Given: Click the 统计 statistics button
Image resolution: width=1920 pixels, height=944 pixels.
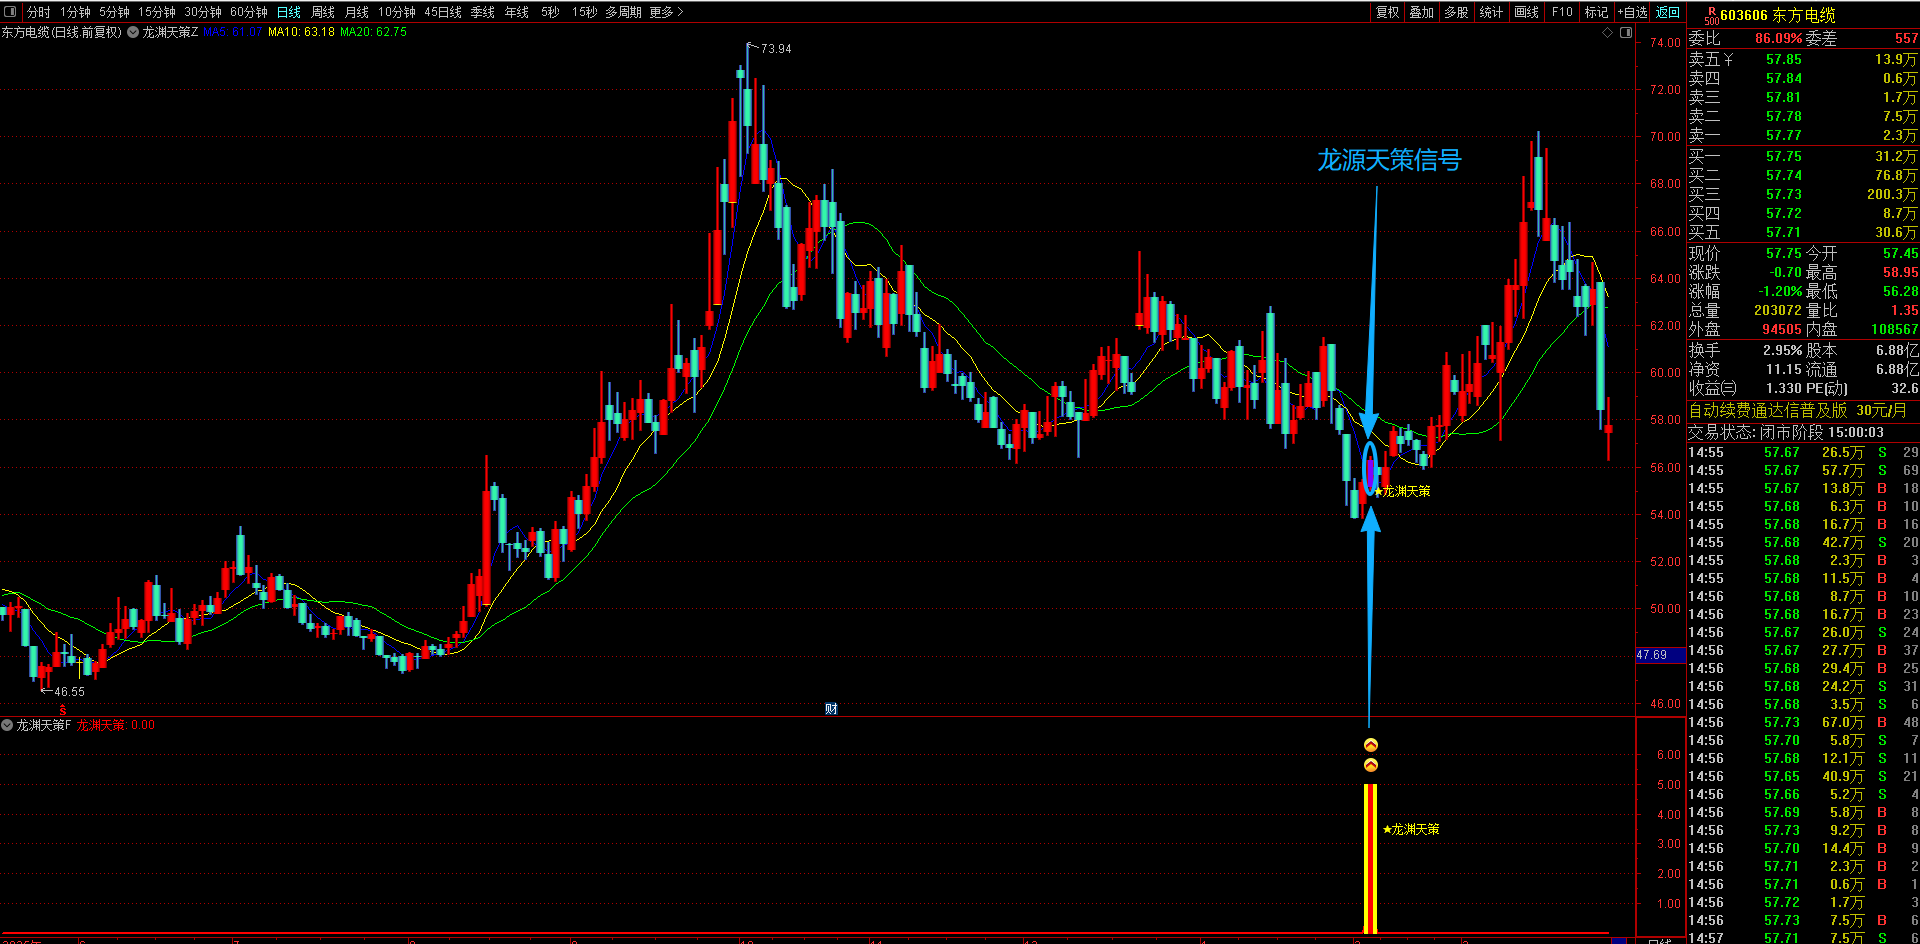Looking at the screenshot, I should pos(1492,12).
